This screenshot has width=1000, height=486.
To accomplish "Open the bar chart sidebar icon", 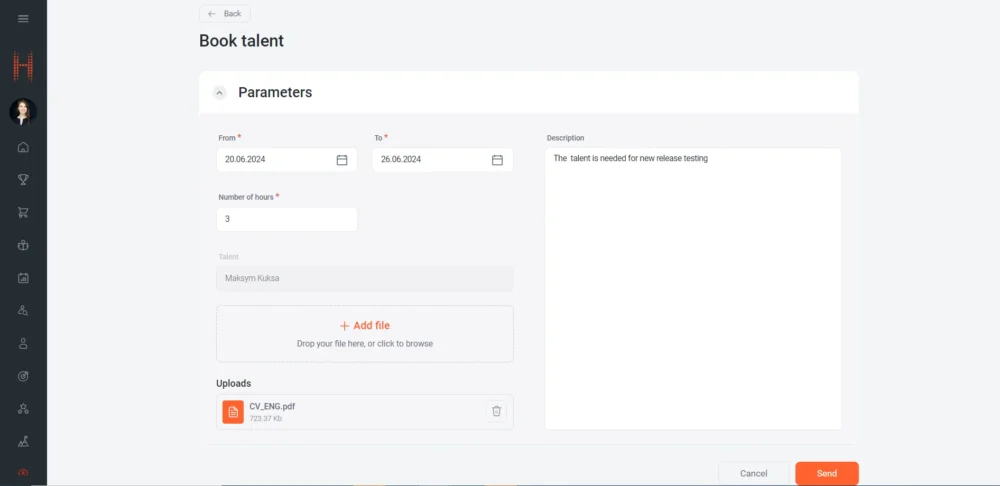I will pos(23,278).
